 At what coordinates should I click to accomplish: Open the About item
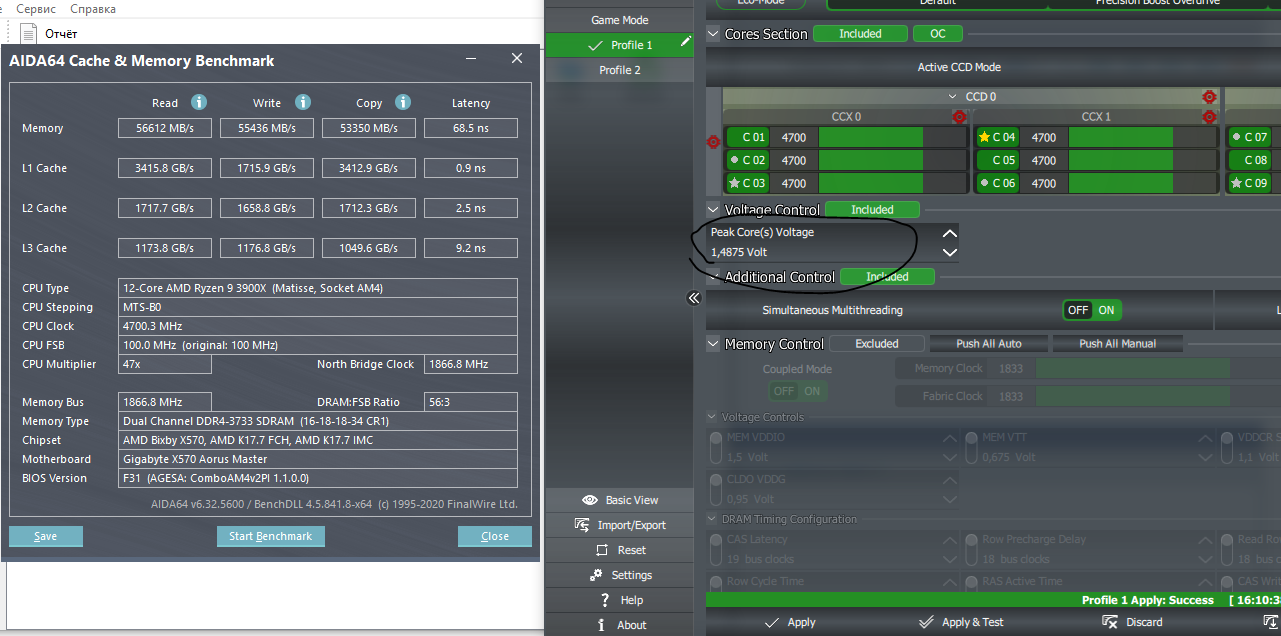point(619,625)
